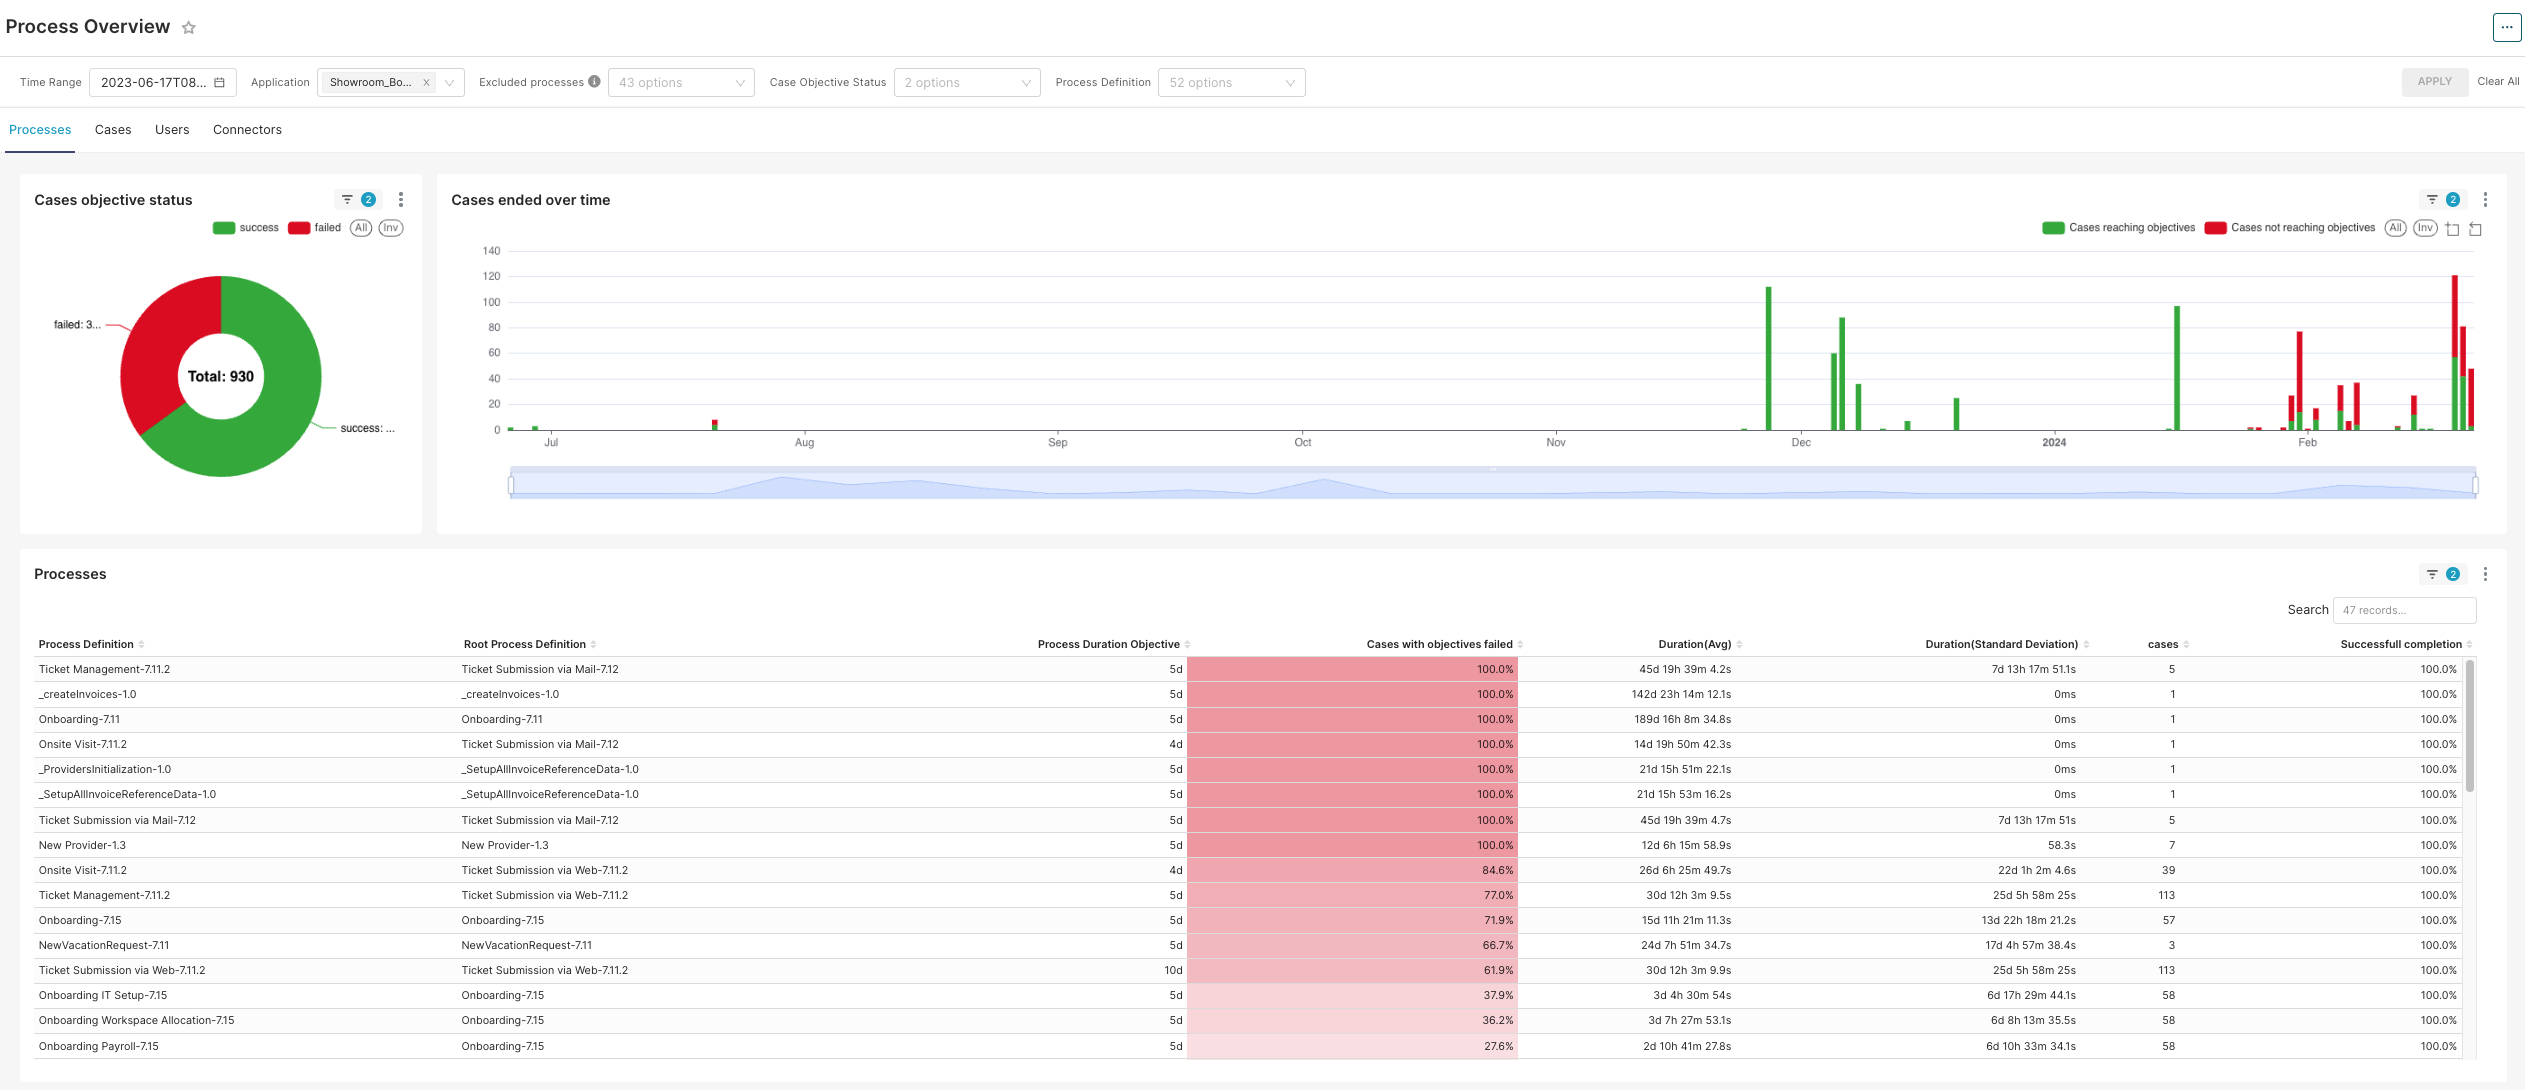Sort by Cases with objectives failed column
Image resolution: width=2525 pixels, height=1090 pixels.
[1445, 644]
